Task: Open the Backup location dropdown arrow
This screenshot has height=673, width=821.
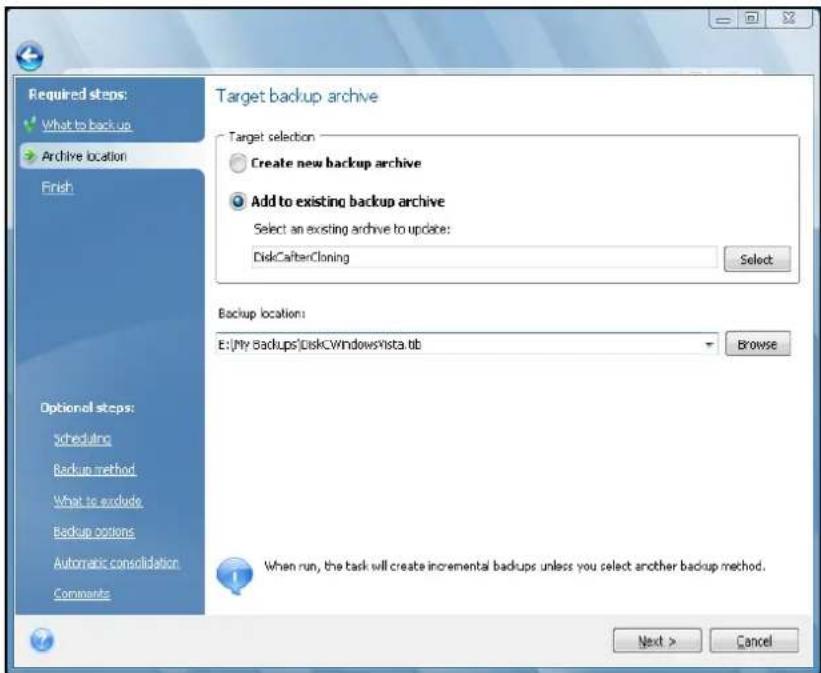Action: tap(709, 345)
